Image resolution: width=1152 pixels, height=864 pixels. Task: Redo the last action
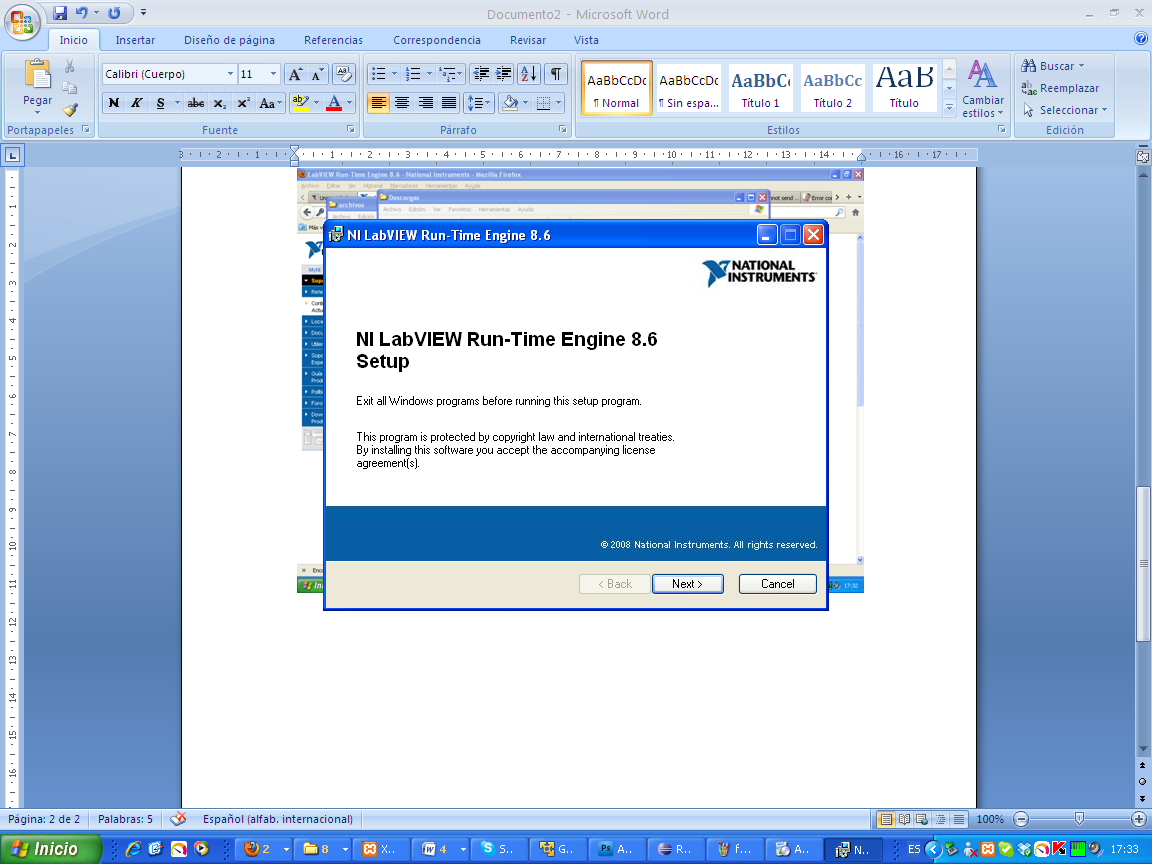(114, 12)
